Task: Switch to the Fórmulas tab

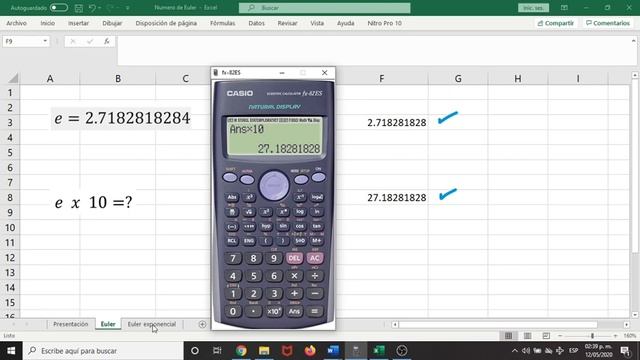Action: click(x=222, y=23)
